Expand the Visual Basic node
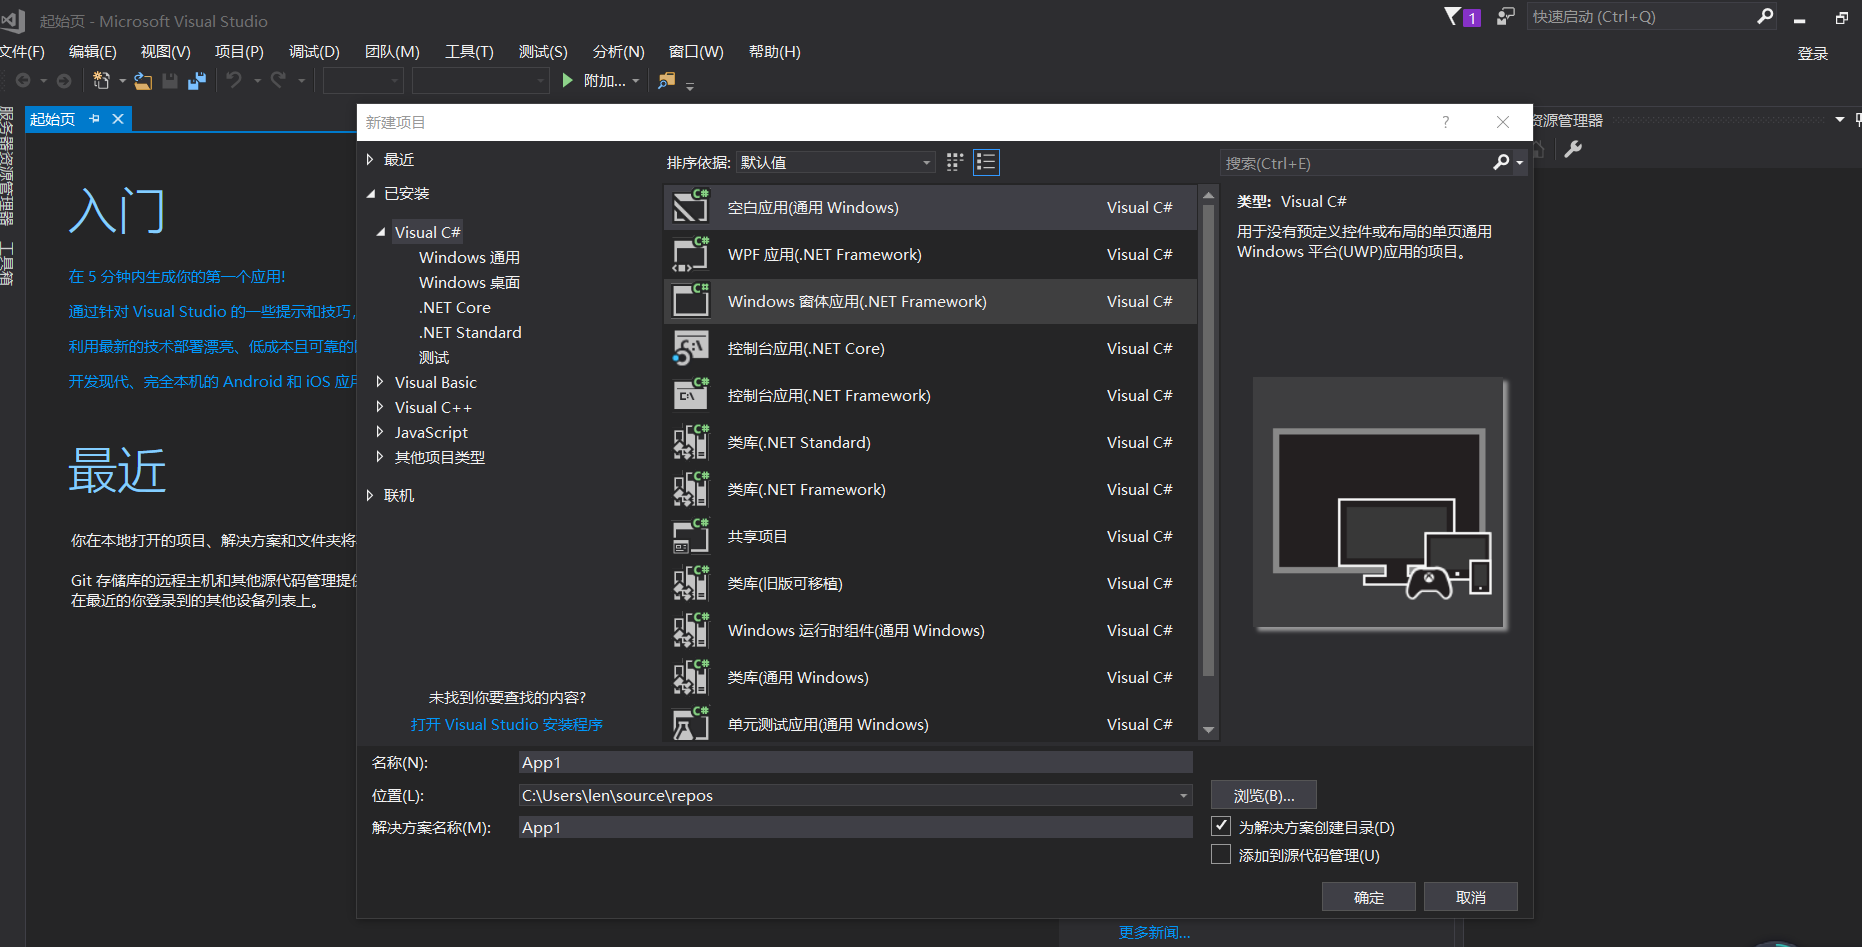The image size is (1862, 947). coord(380,381)
